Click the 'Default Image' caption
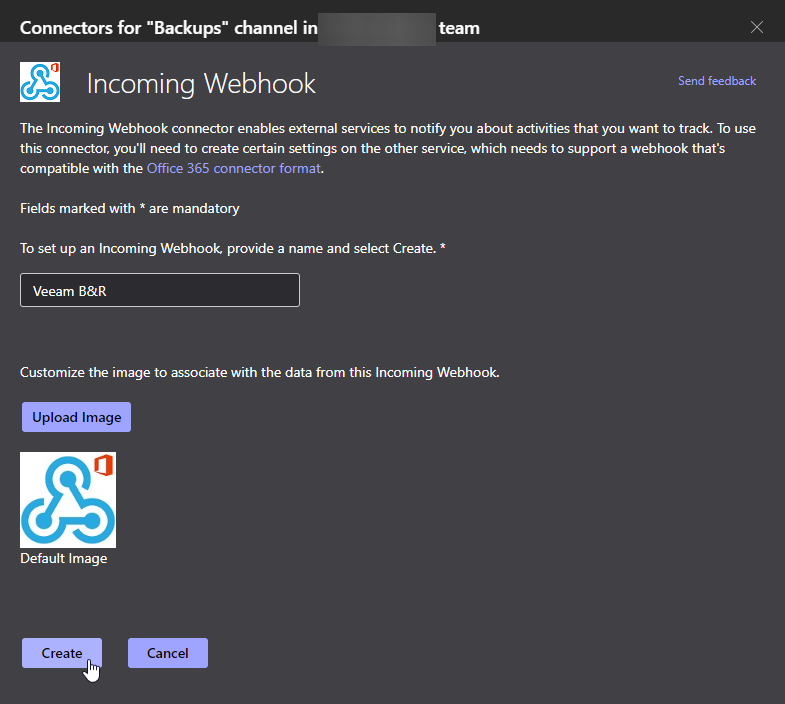The width and height of the screenshot is (785, 704). tap(64, 558)
